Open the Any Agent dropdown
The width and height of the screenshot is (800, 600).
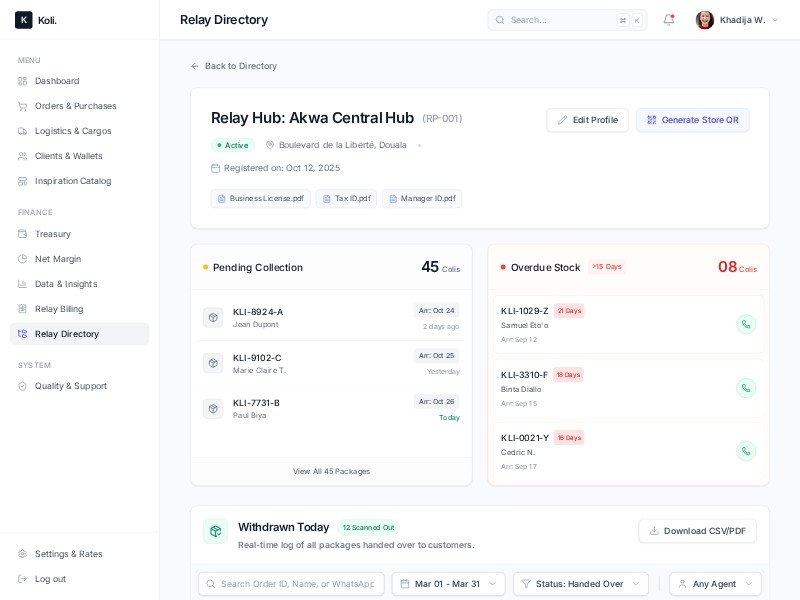pos(715,584)
